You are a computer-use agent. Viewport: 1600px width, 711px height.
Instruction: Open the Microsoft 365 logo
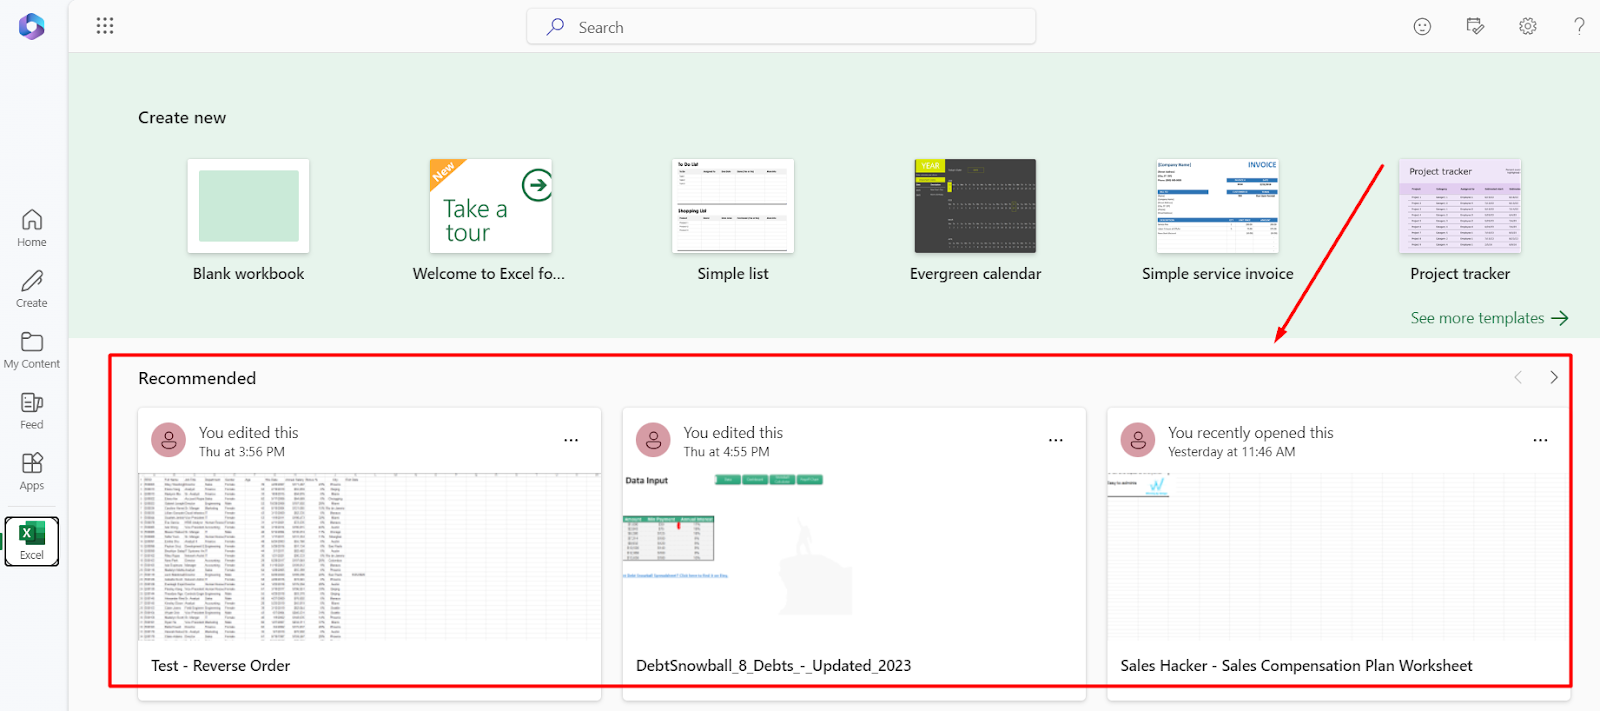click(32, 26)
